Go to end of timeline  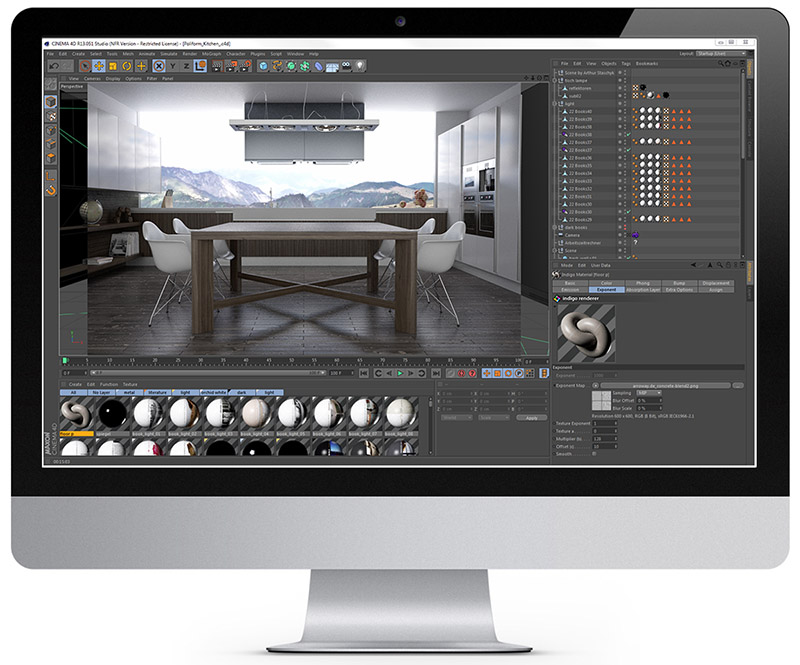(x=436, y=374)
